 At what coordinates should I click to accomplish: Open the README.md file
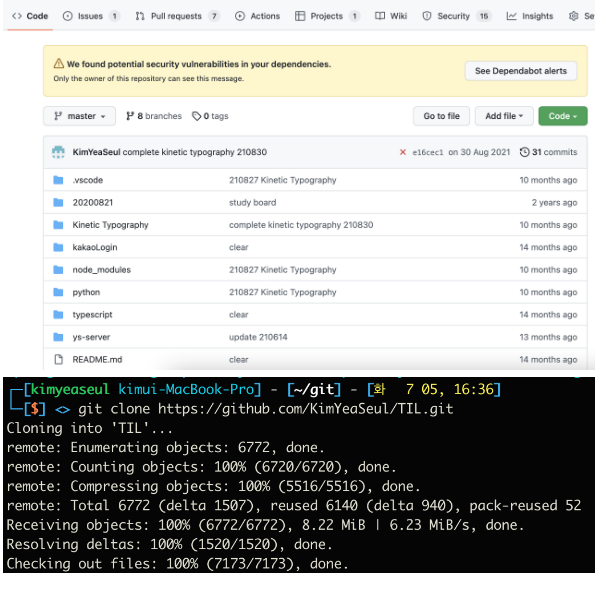(x=97, y=359)
